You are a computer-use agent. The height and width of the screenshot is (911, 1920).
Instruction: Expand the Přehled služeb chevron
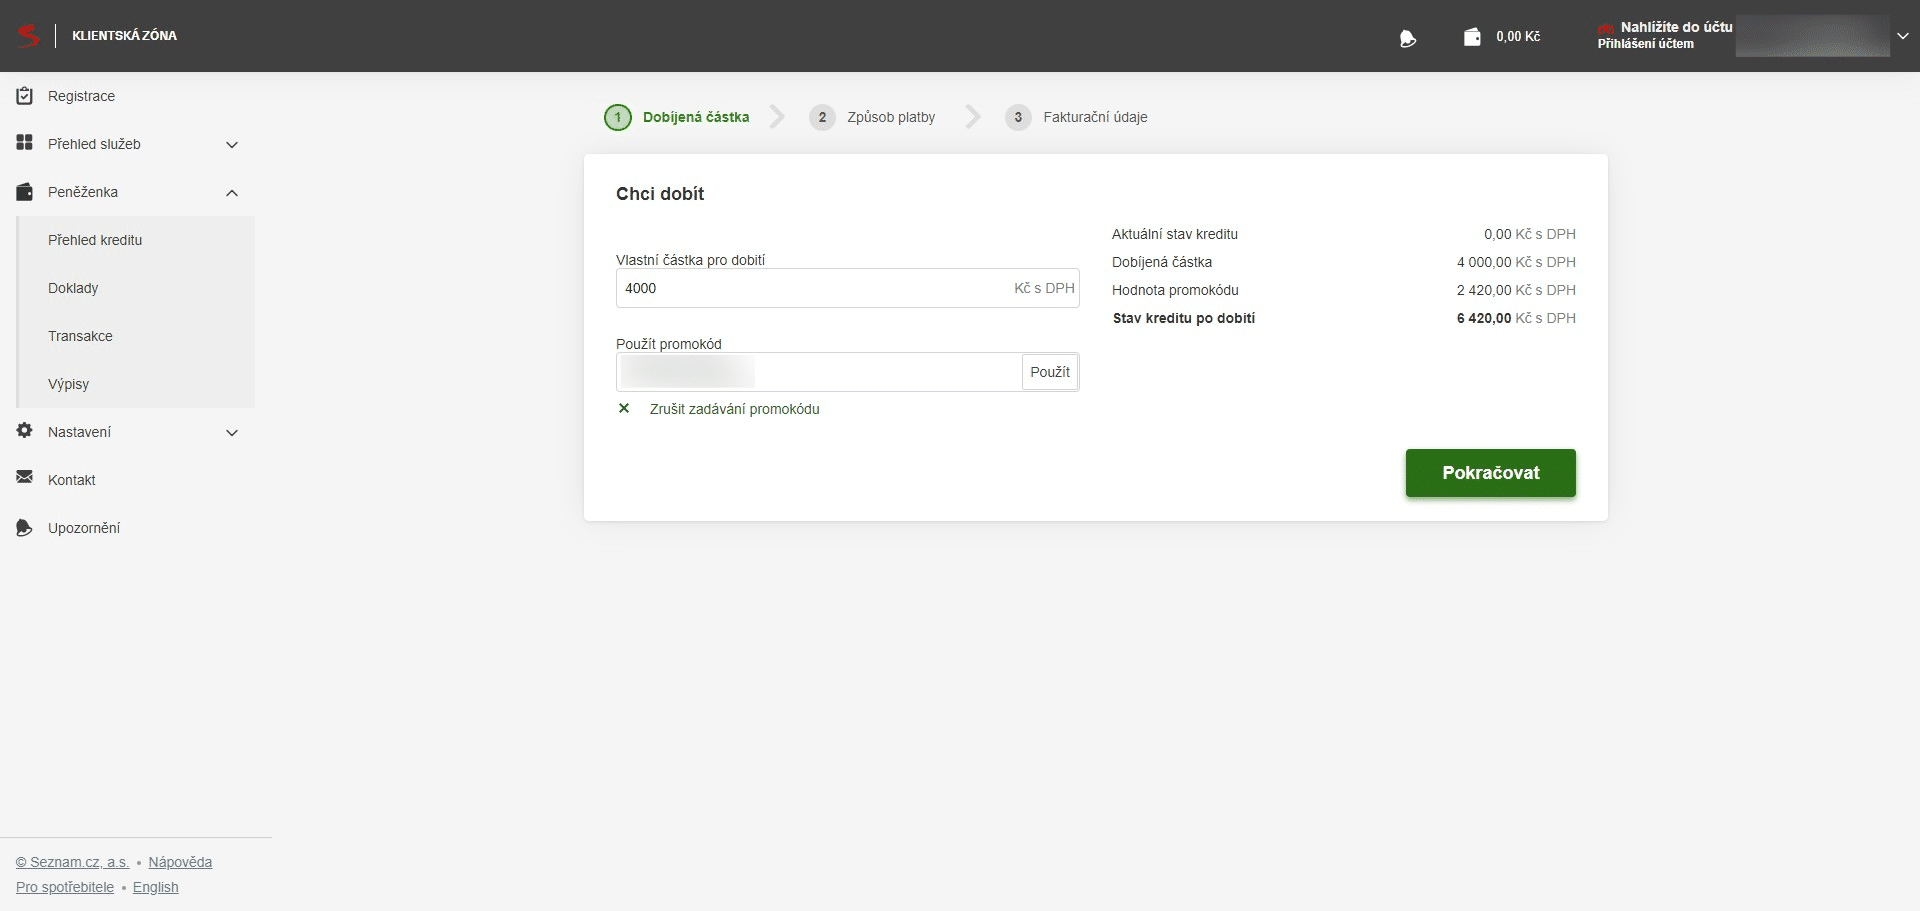click(232, 145)
